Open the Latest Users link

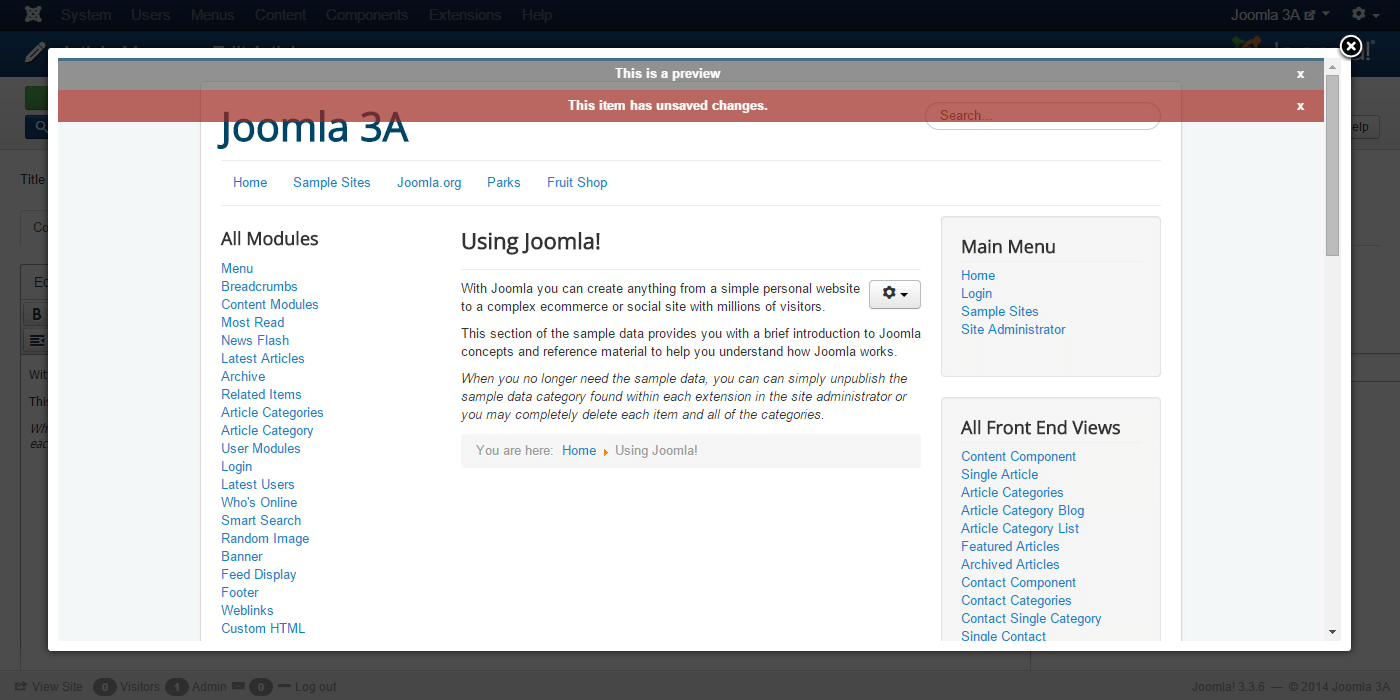coord(258,485)
